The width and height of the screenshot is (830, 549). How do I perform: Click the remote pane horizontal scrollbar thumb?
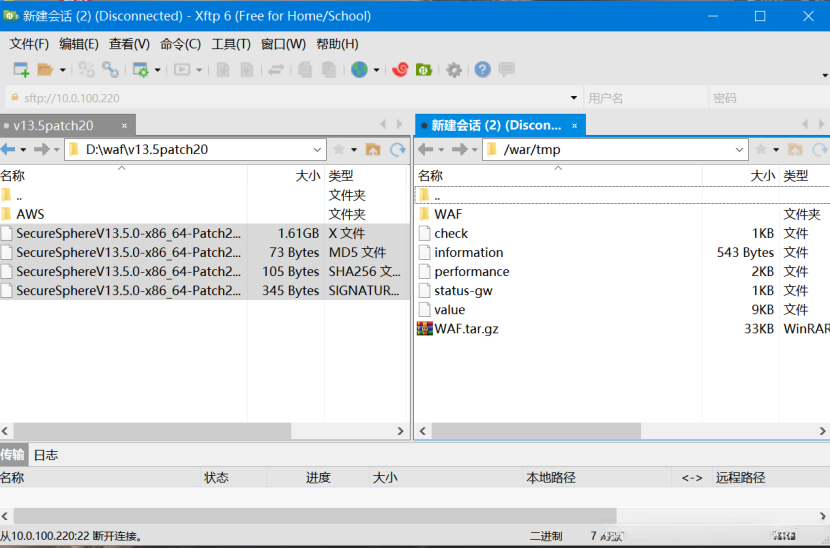tap(536, 431)
